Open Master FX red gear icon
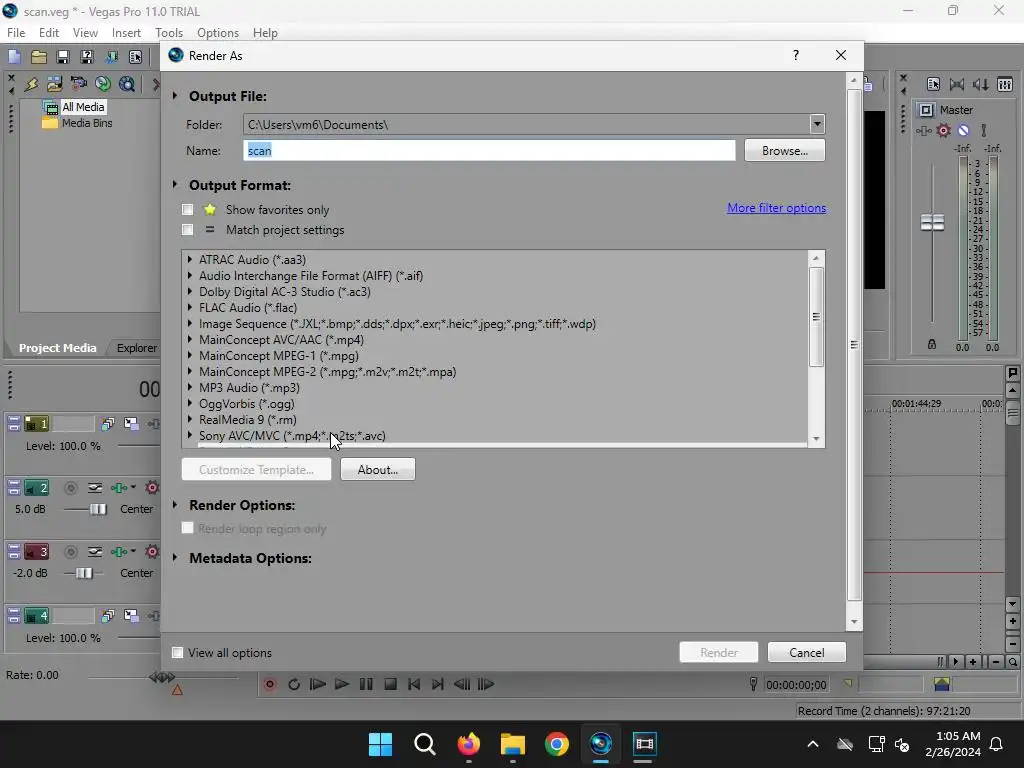Viewport: 1024px width, 768px height. [x=944, y=130]
